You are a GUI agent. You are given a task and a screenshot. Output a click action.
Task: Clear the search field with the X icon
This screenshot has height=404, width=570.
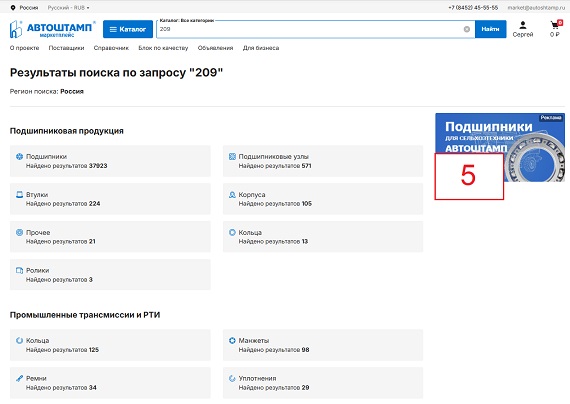pos(467,29)
